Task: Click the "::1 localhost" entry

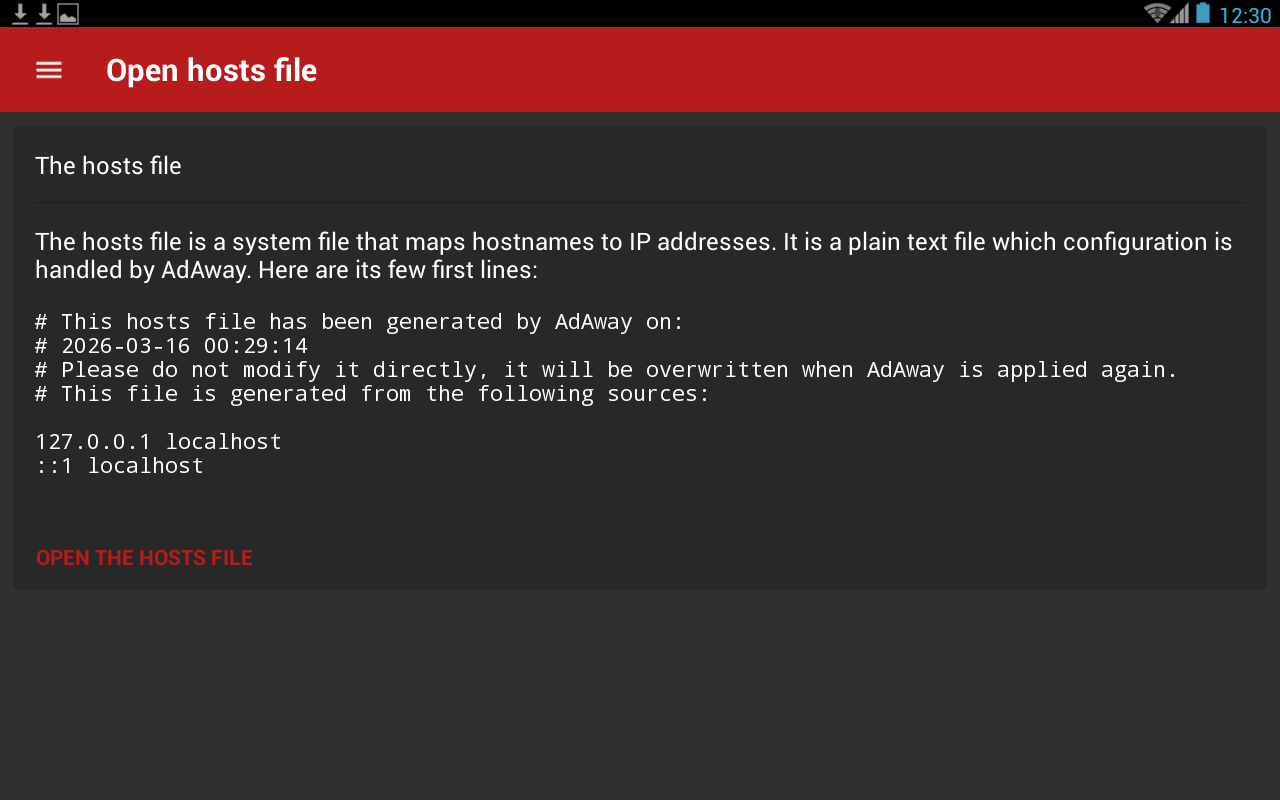Action: pos(119,466)
